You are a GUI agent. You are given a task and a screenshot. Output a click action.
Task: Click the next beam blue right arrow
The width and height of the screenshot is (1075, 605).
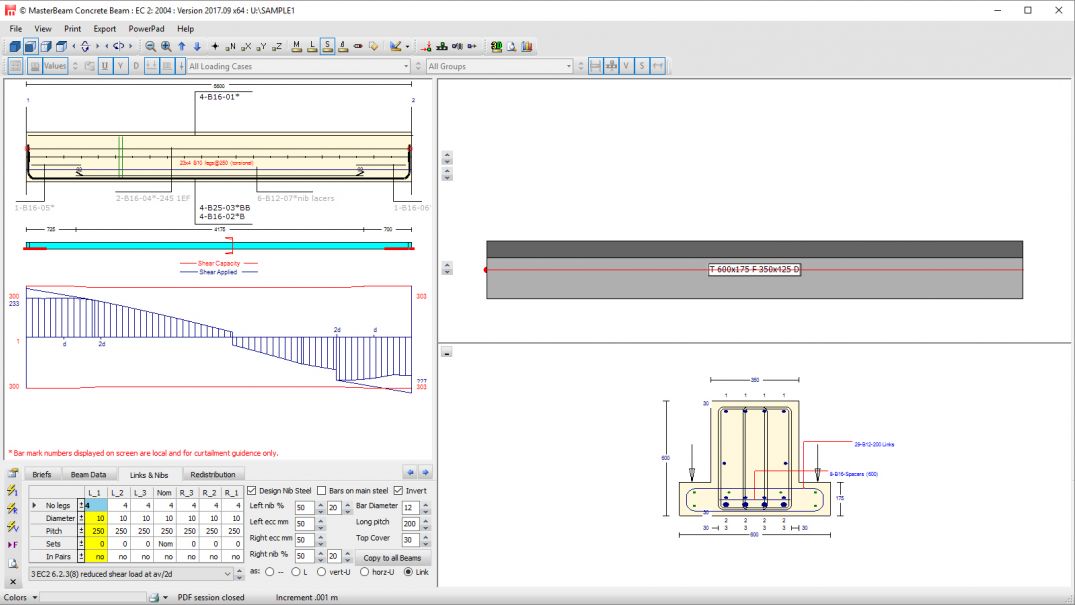425,473
